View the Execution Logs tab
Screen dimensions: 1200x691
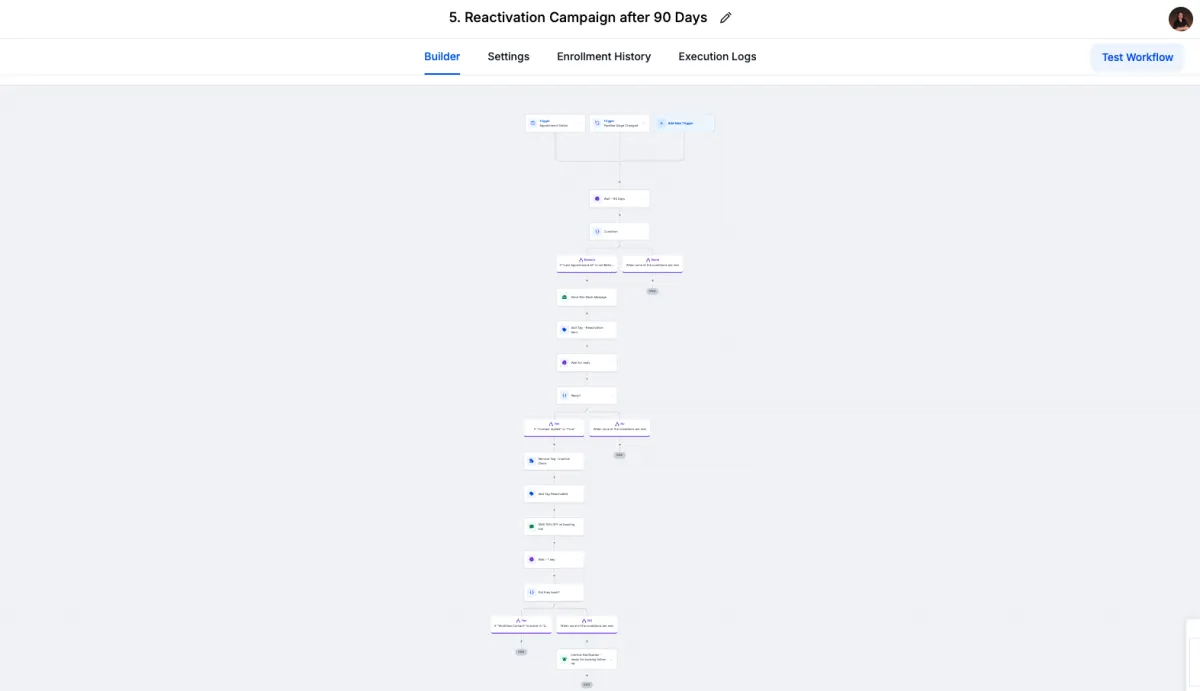coord(717,57)
